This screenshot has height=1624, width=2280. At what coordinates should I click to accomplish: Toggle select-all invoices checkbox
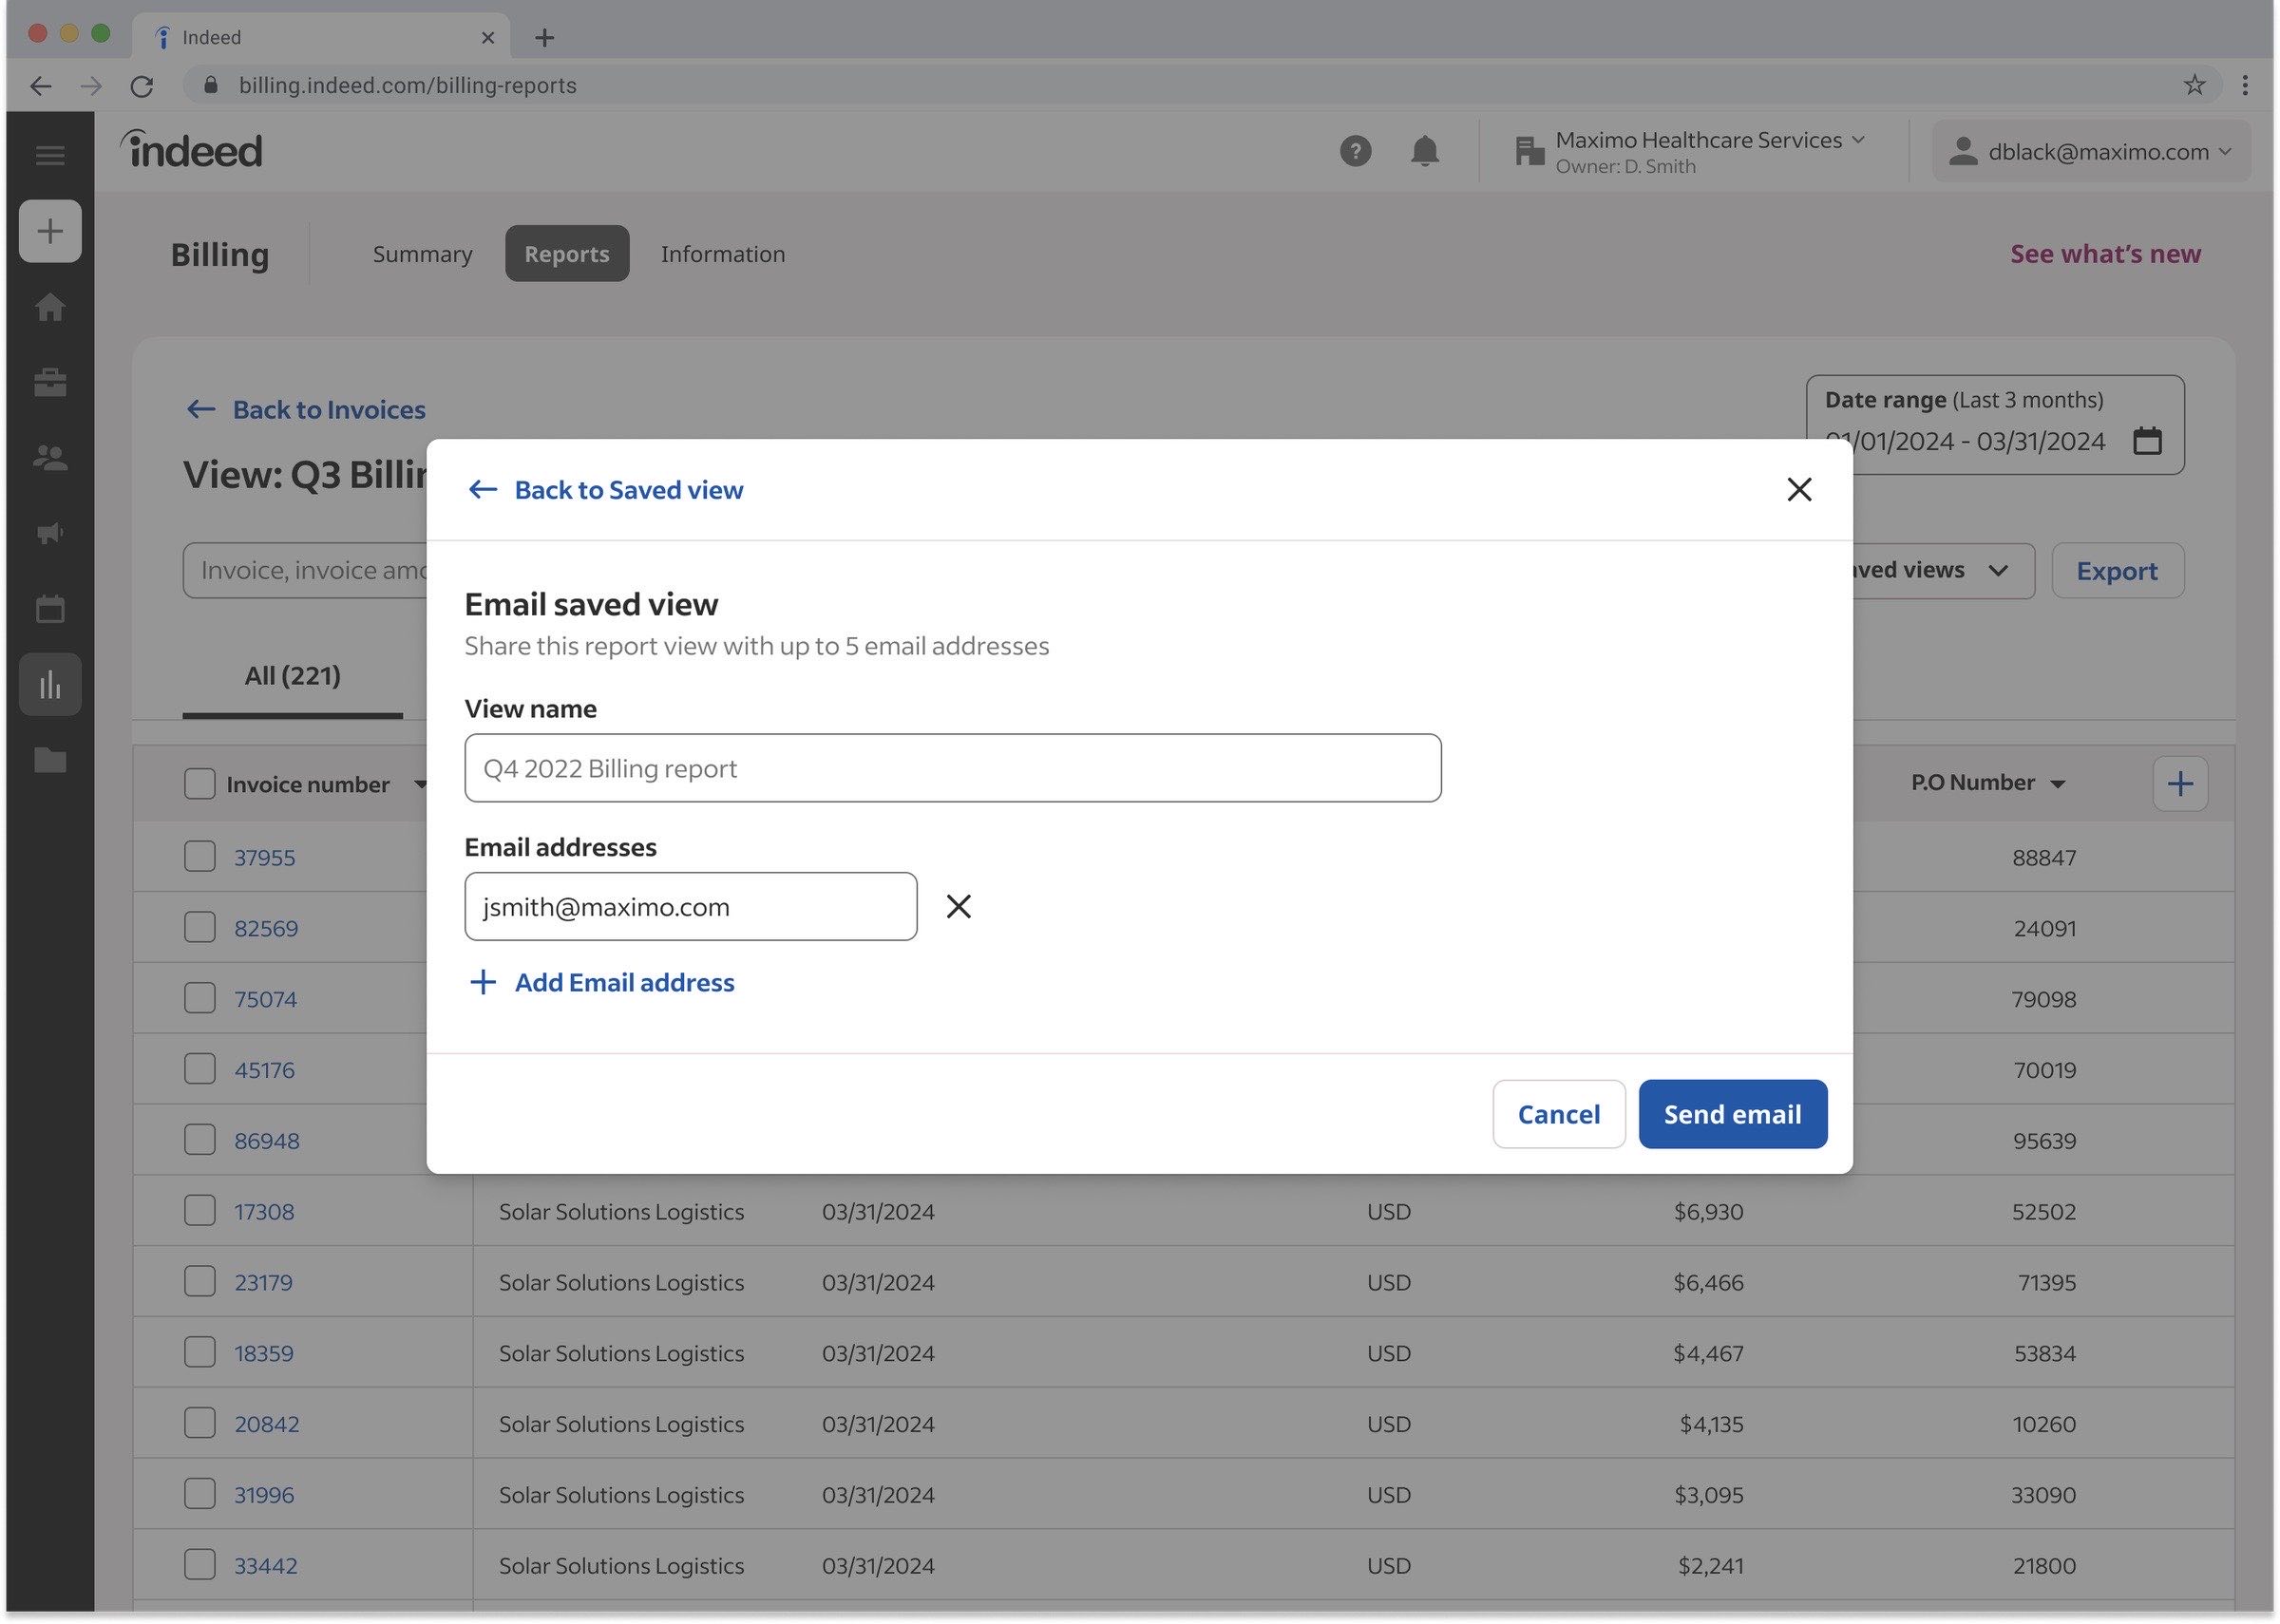(200, 784)
